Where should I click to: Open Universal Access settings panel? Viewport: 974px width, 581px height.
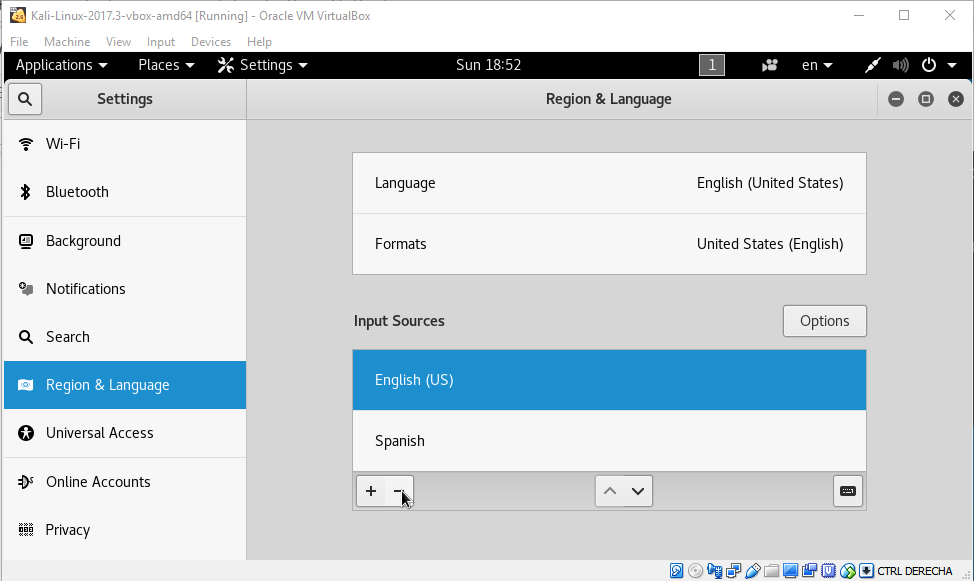coord(125,433)
